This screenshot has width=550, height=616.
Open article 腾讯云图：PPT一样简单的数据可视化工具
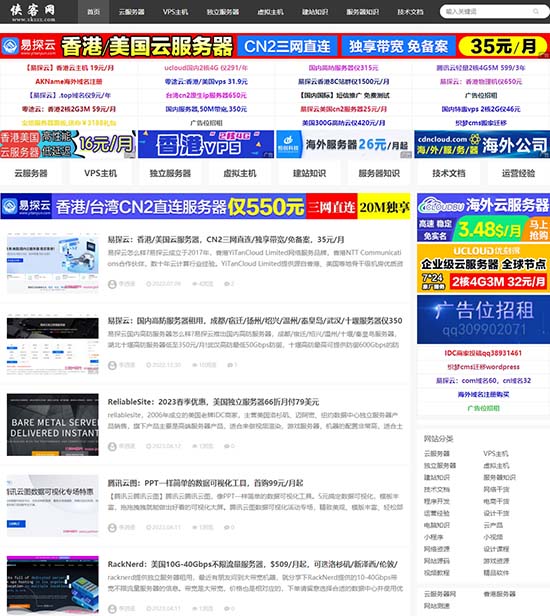(x=205, y=483)
